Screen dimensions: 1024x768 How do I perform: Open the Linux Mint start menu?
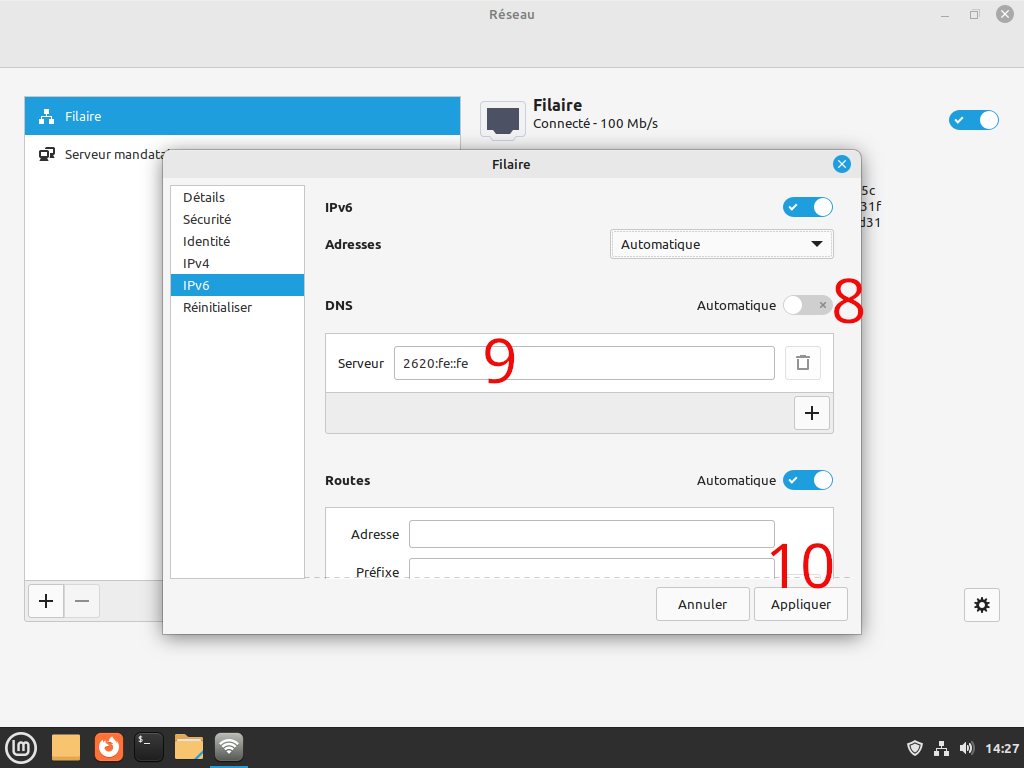21,746
